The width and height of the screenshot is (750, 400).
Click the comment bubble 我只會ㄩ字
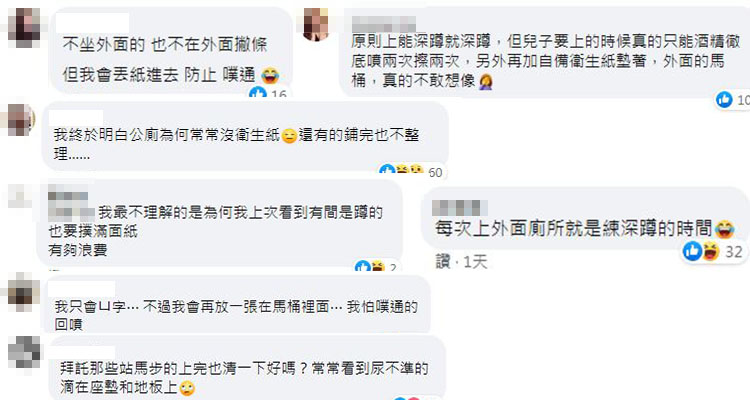pyautogui.click(x=238, y=305)
